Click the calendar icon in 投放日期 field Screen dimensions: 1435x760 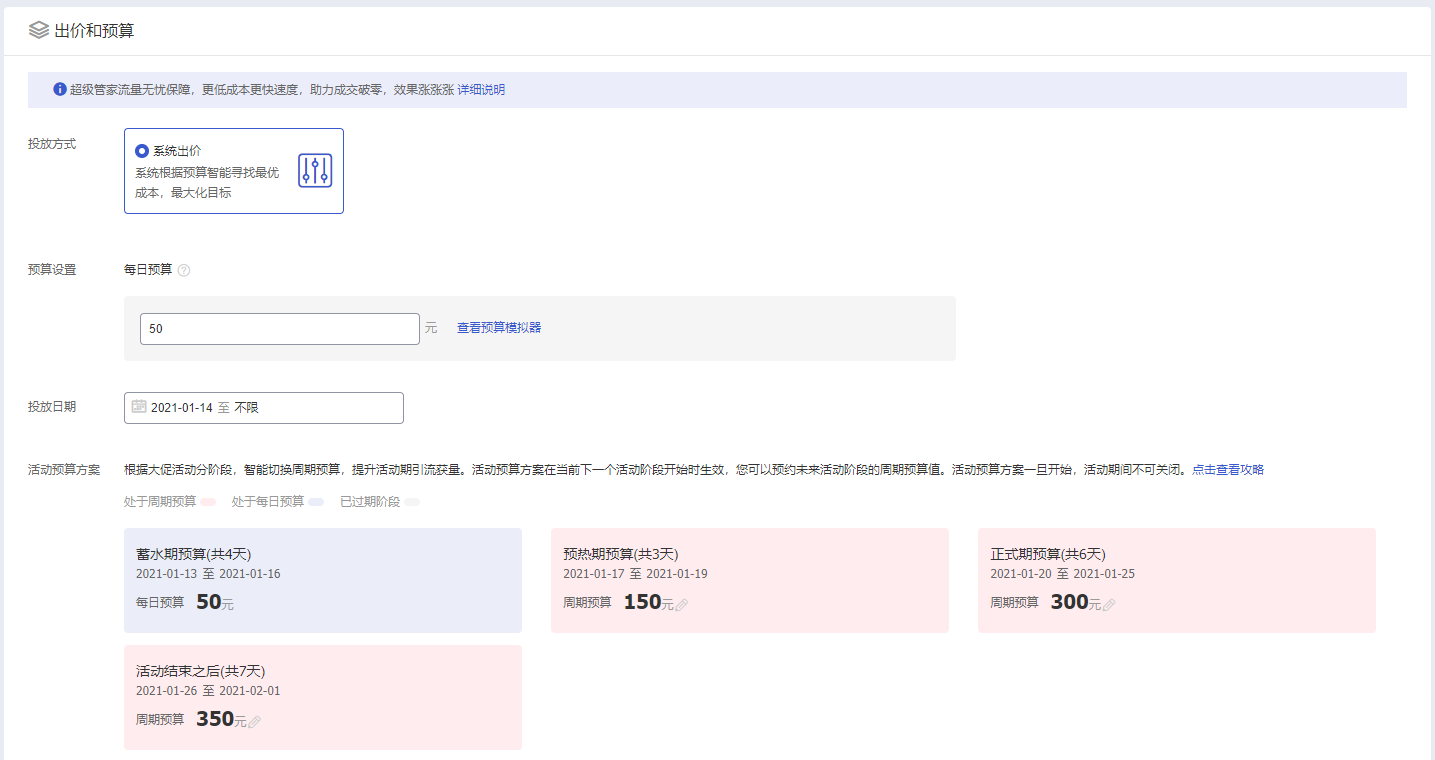[x=139, y=407]
